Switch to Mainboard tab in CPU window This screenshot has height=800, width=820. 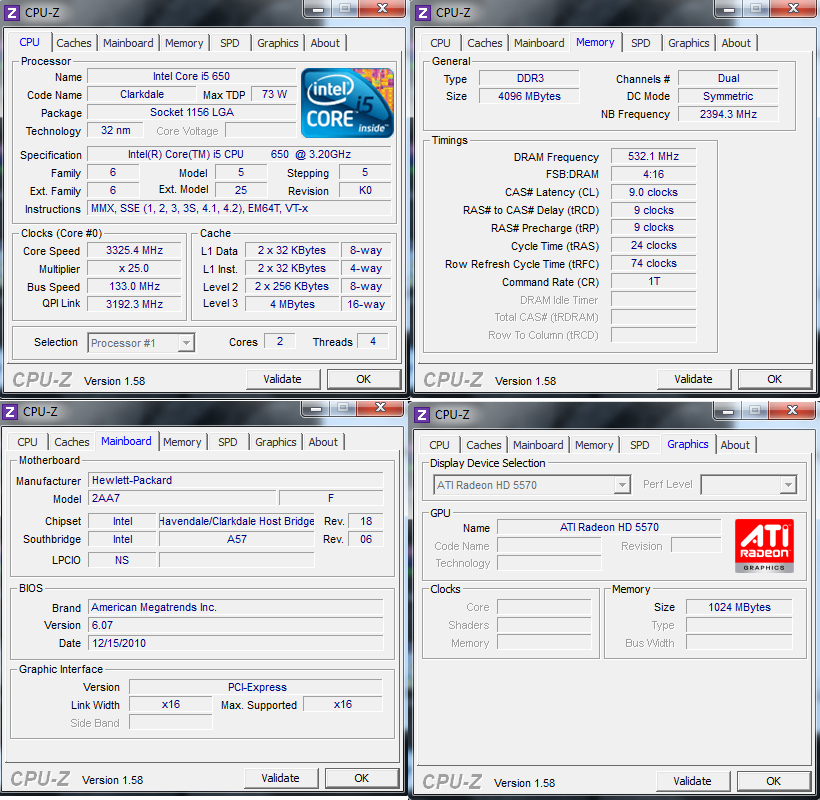tap(128, 43)
